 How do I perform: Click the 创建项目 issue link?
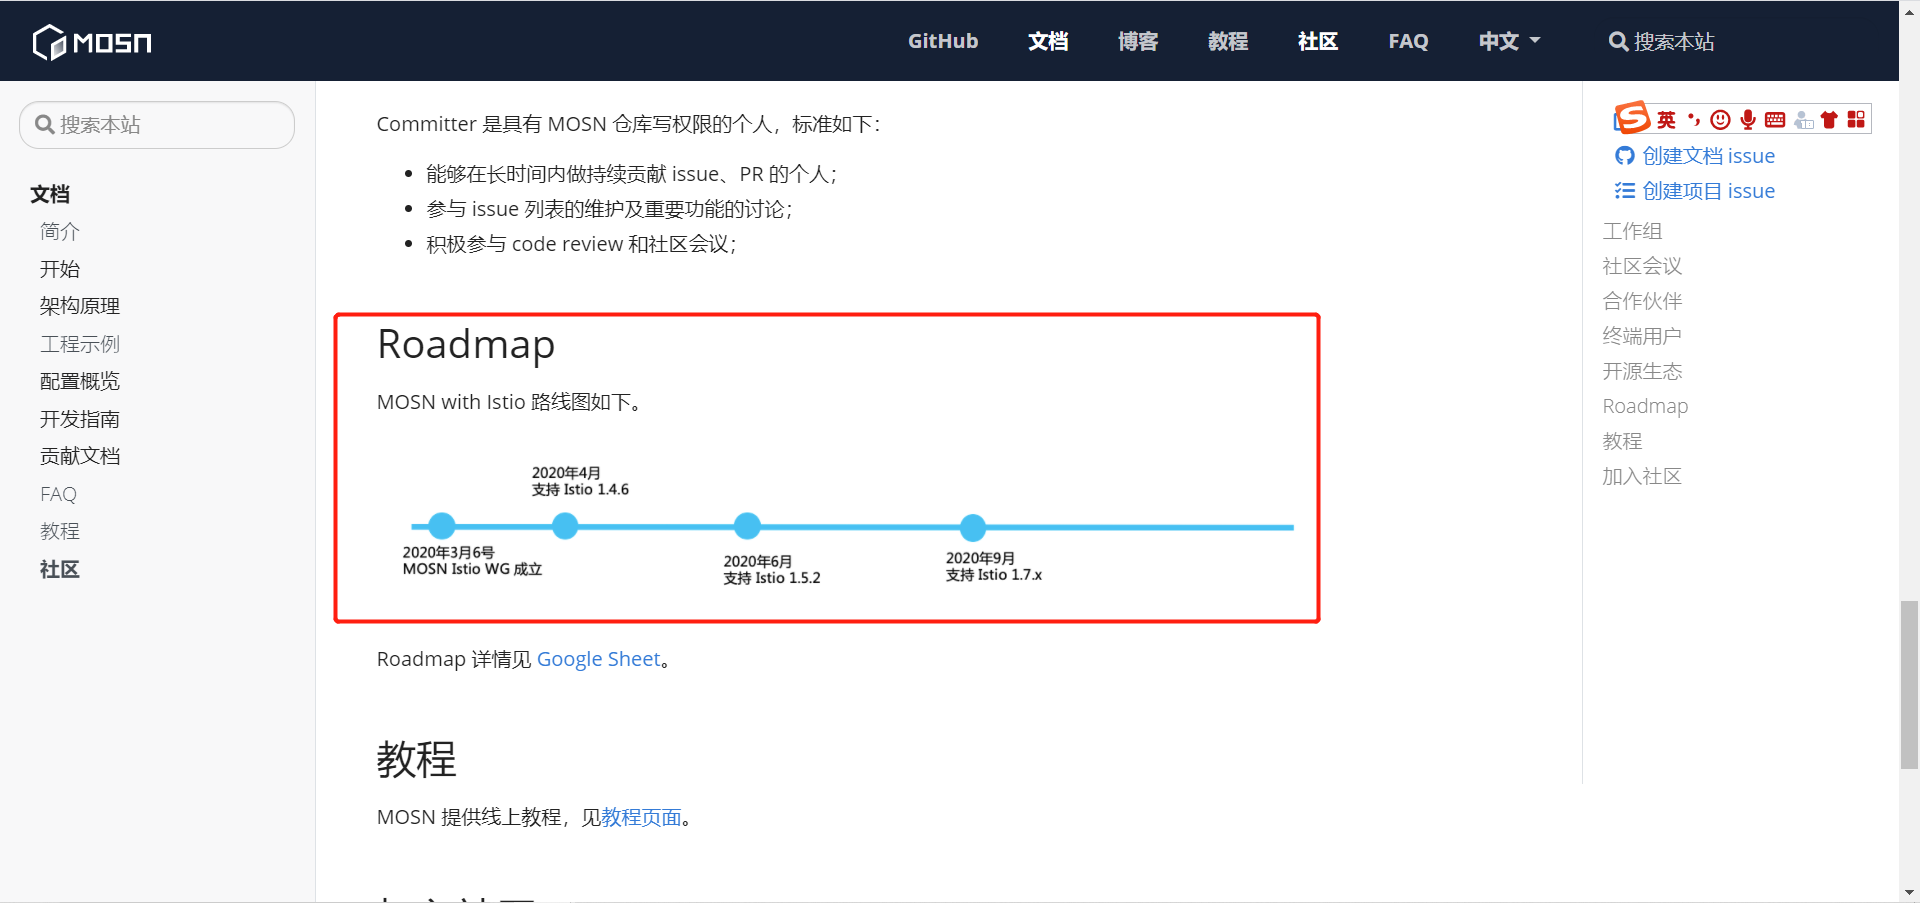[x=1695, y=191]
